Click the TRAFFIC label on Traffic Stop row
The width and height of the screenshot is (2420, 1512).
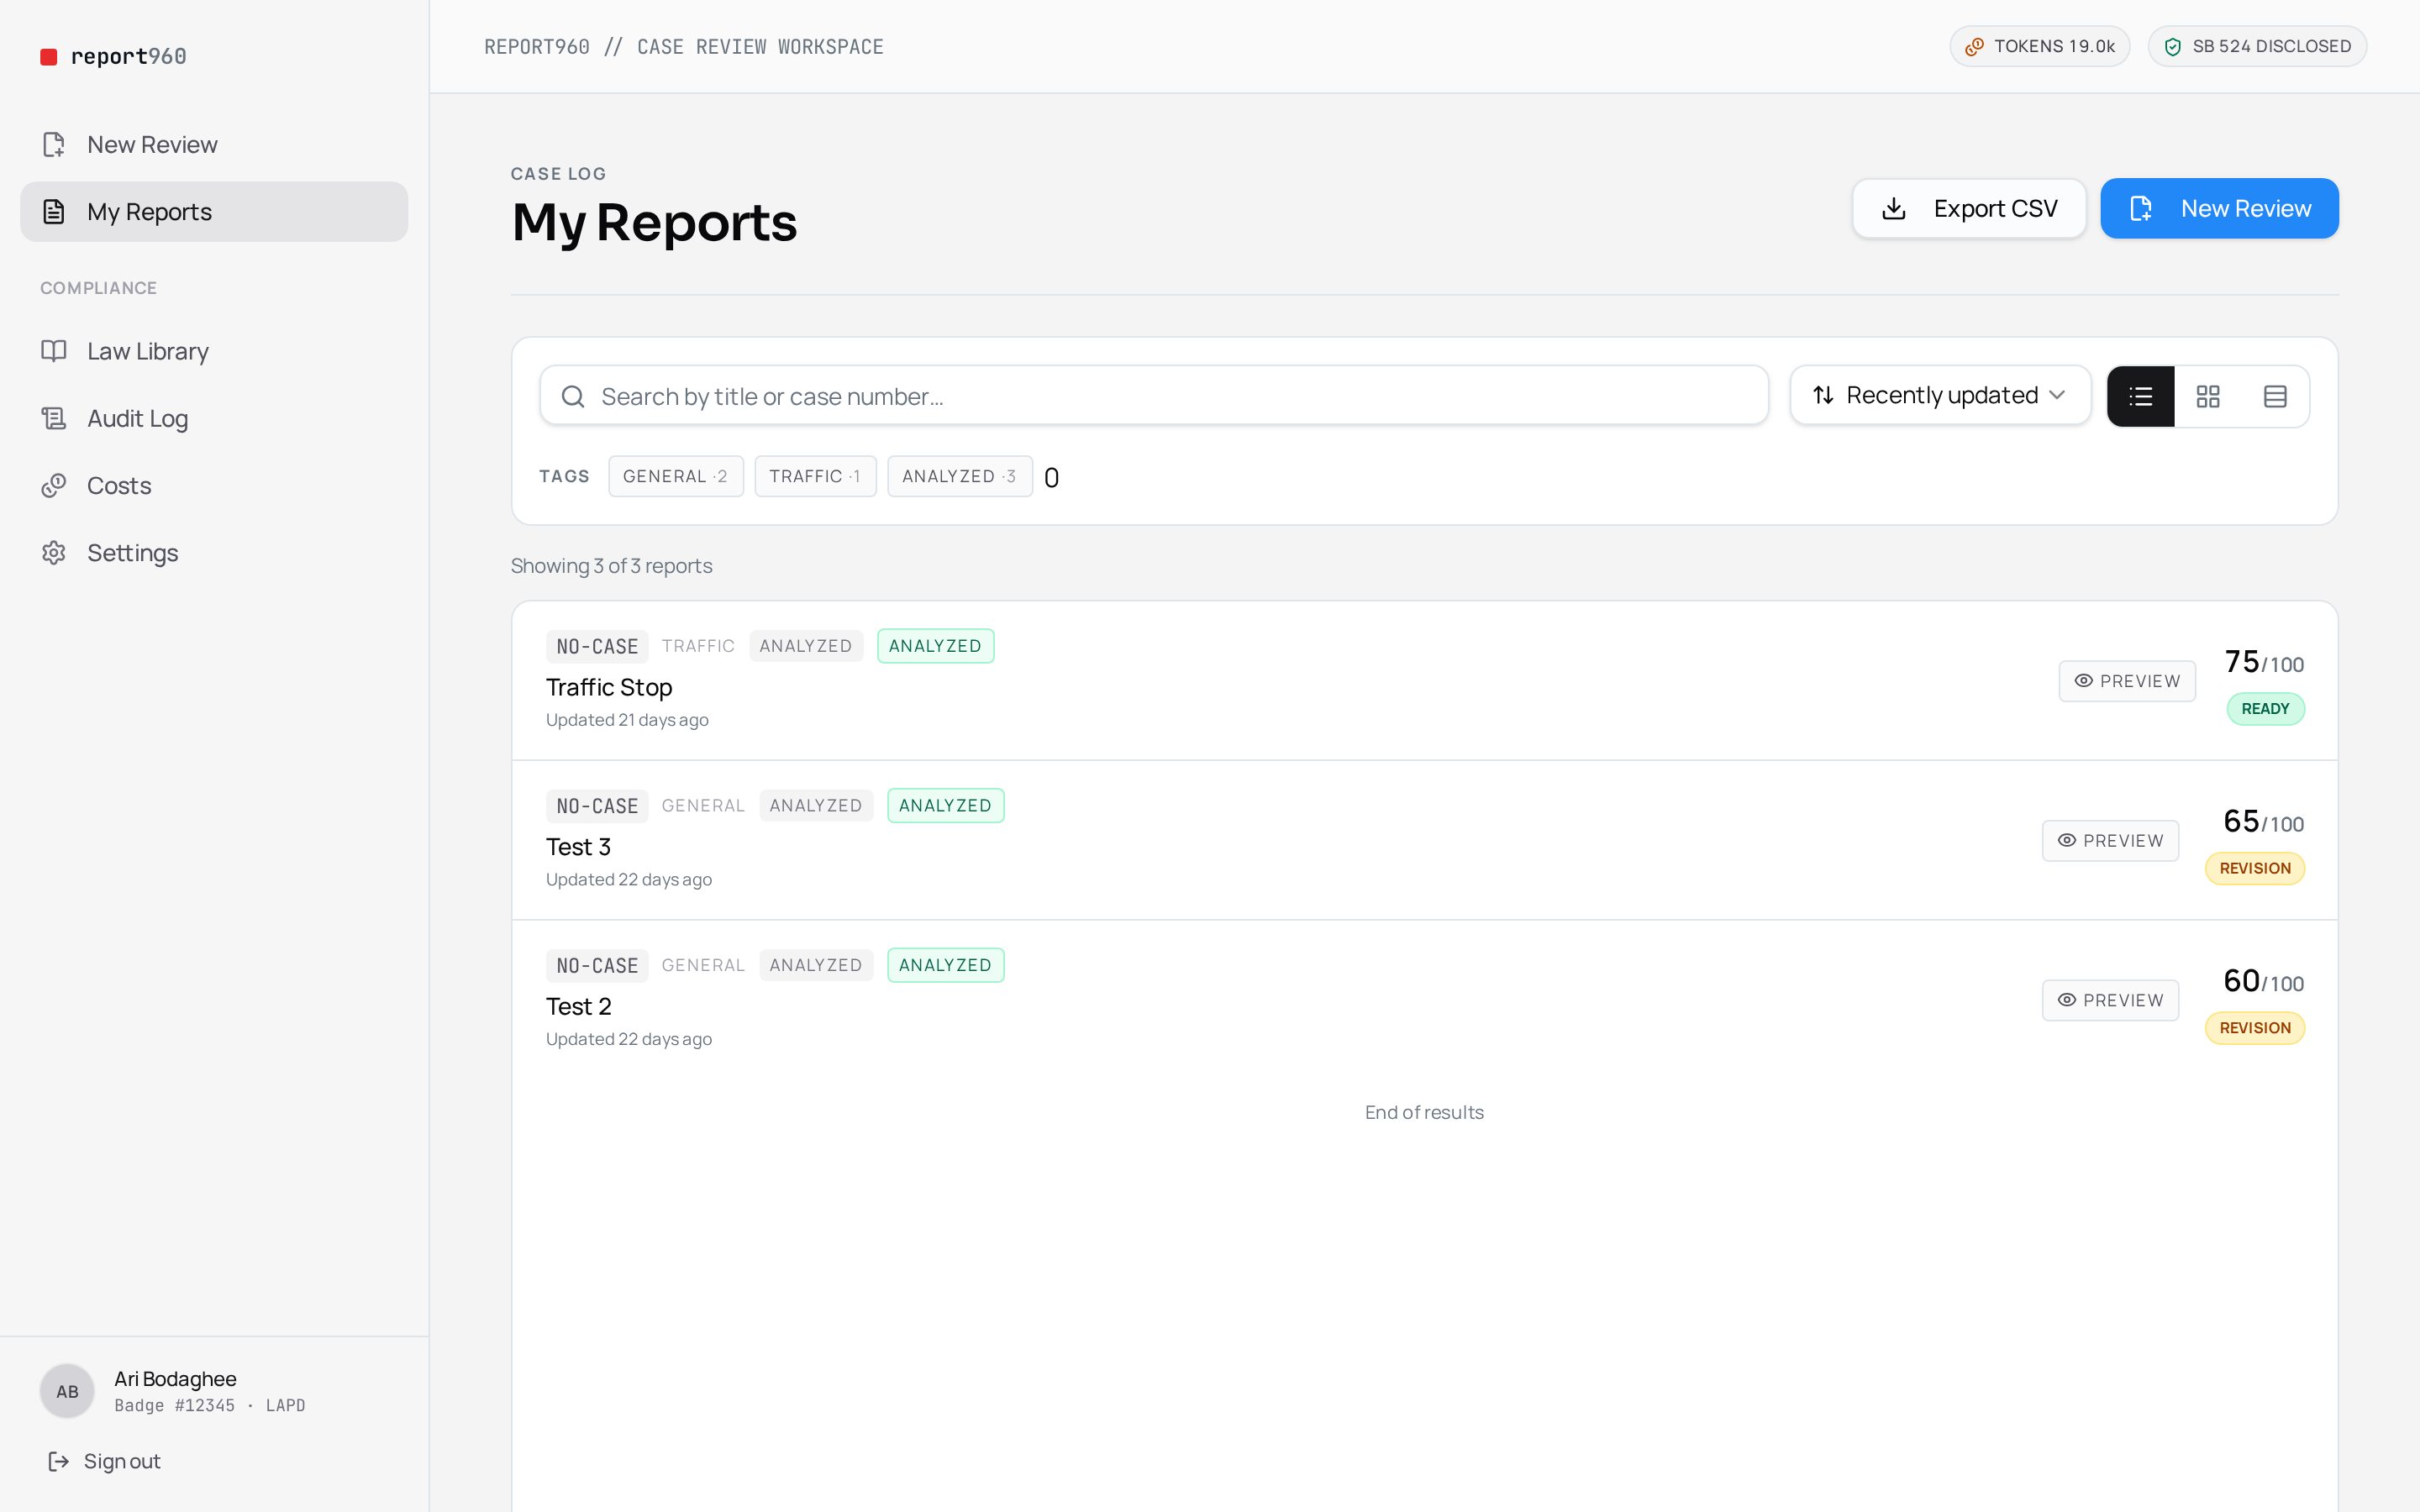click(698, 646)
